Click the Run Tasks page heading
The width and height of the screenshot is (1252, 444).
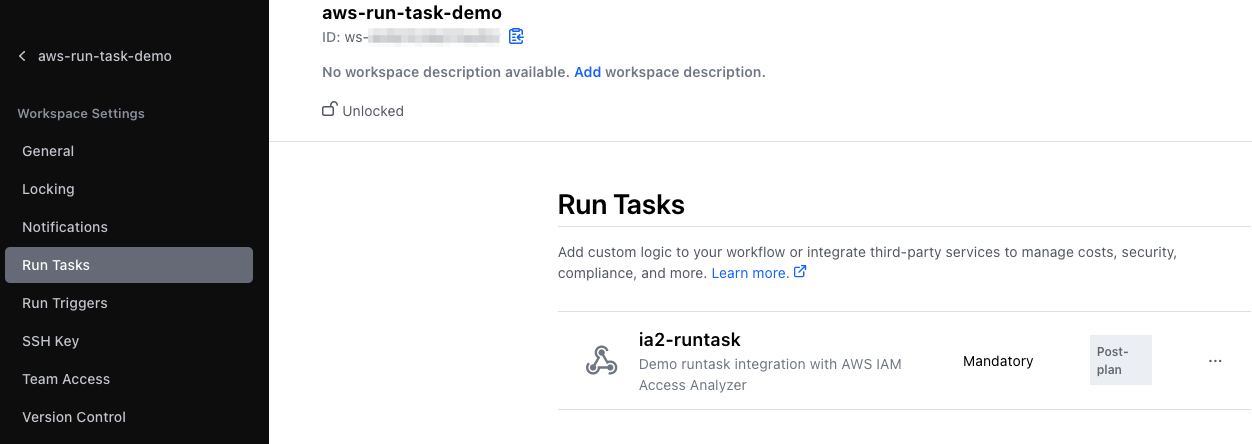click(621, 205)
